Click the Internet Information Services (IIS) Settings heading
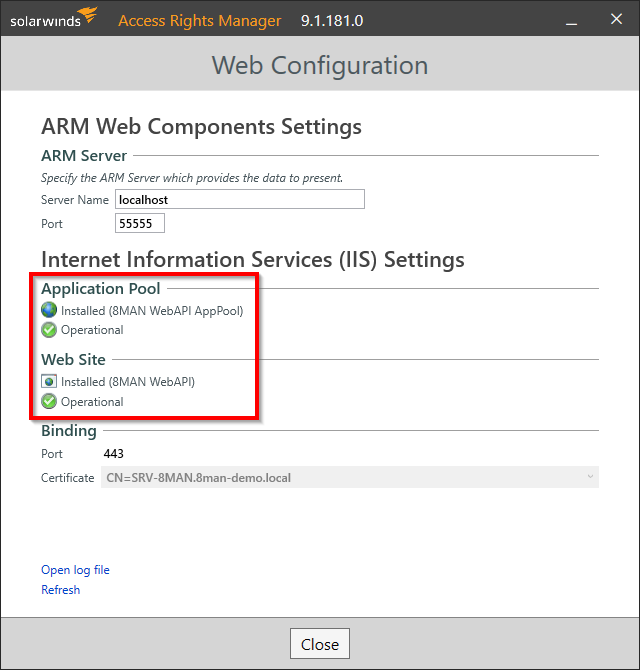The image size is (640, 670). point(252,260)
